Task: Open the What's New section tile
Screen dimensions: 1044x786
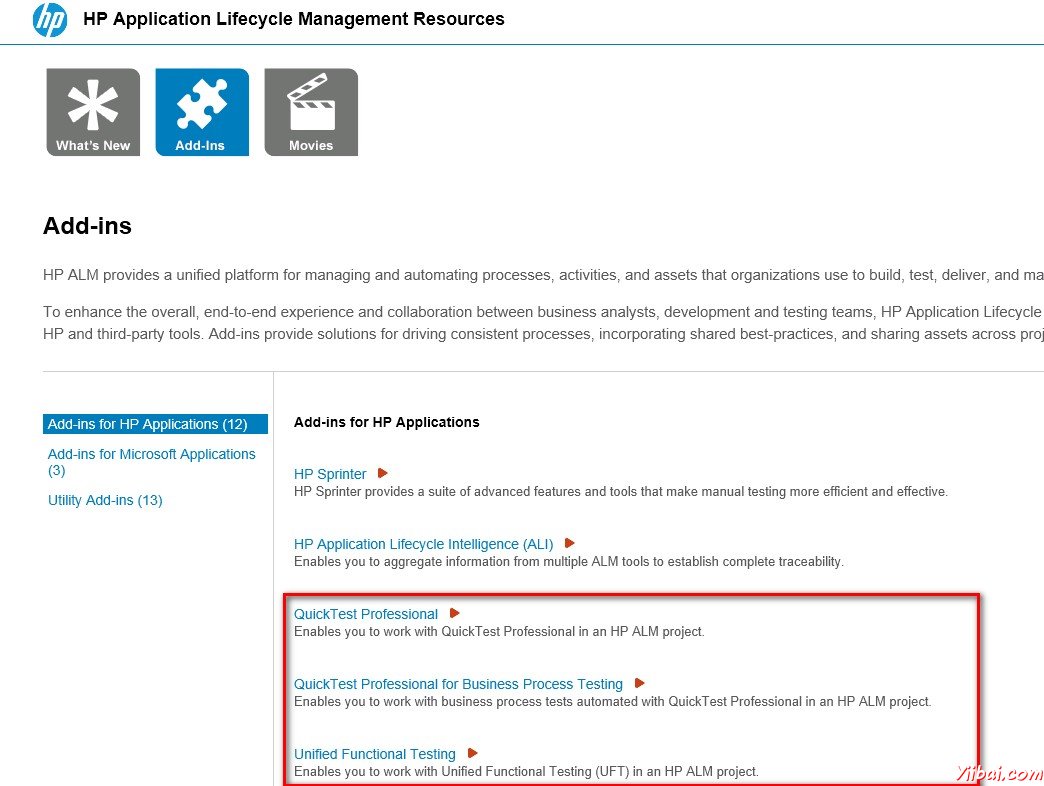Action: [93, 112]
